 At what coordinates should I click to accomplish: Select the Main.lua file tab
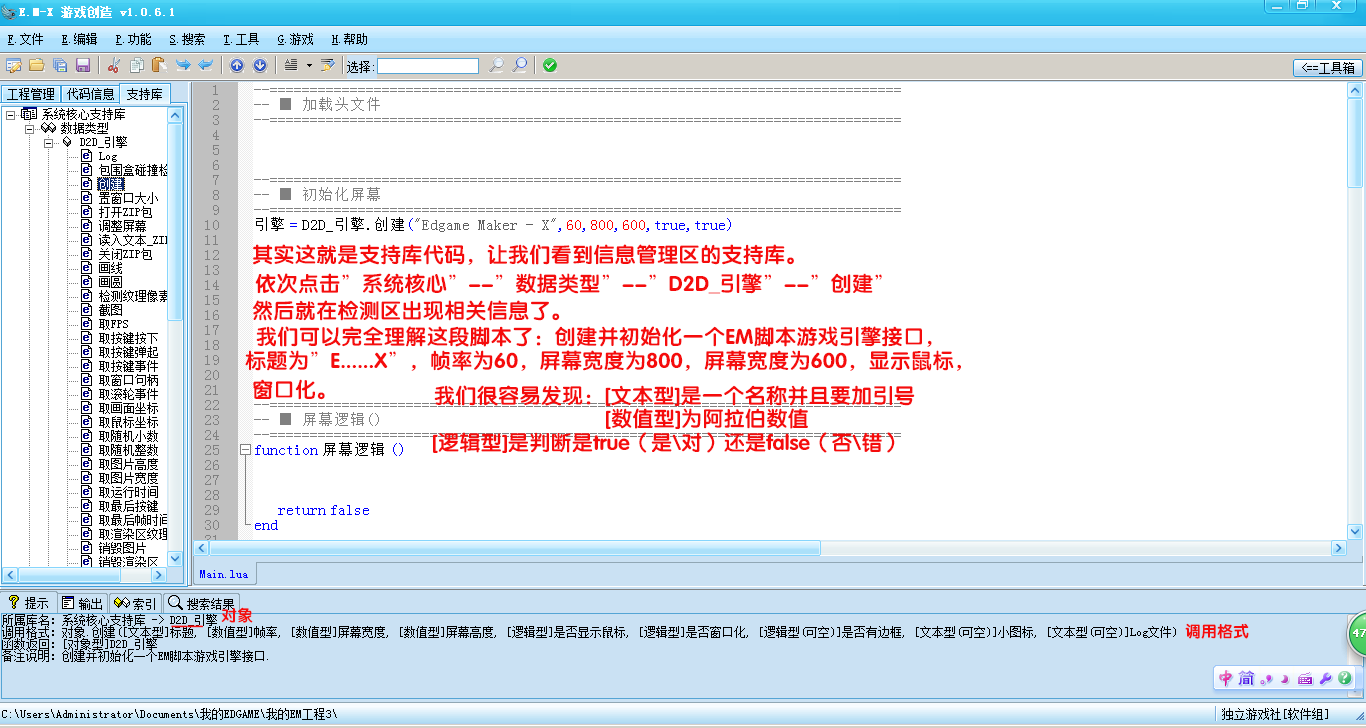click(225, 574)
